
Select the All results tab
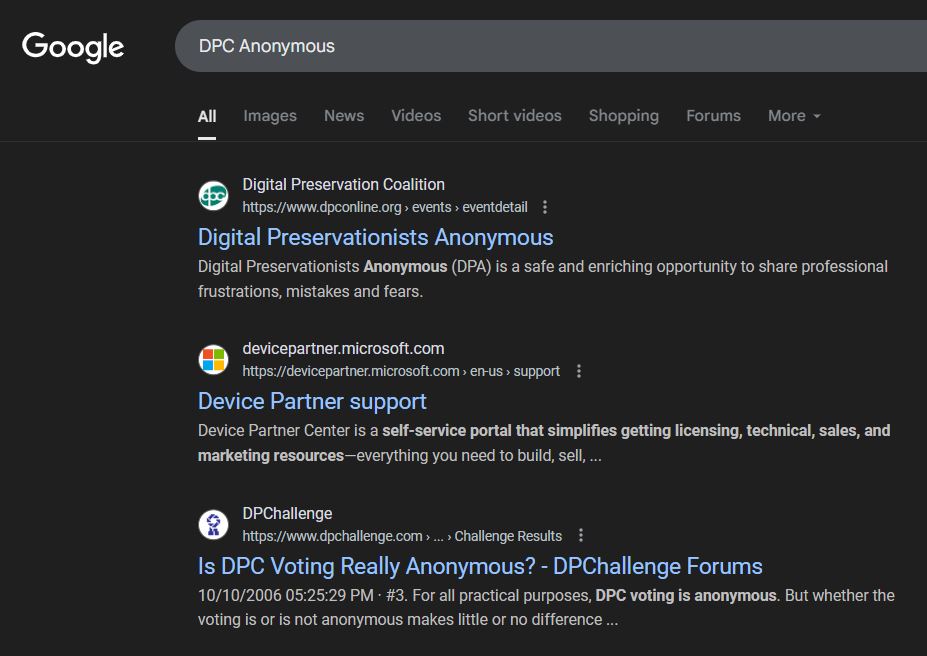click(x=207, y=116)
